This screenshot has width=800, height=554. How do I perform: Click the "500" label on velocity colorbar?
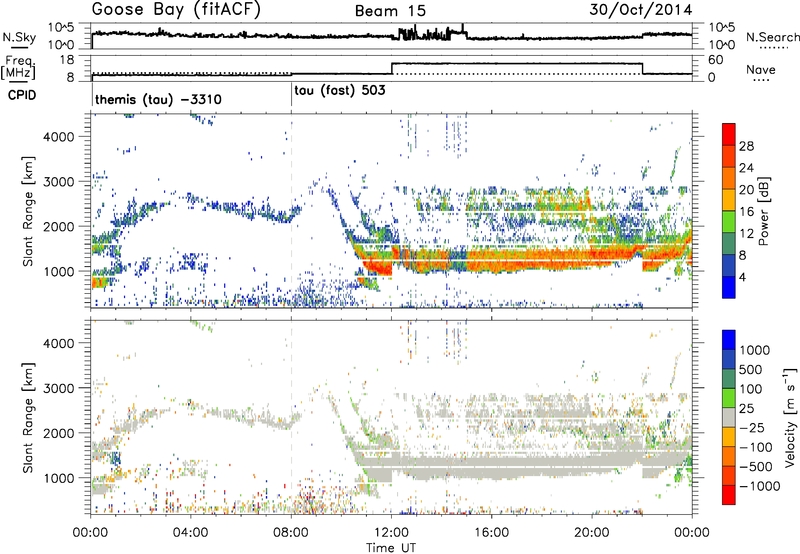(x=752, y=370)
